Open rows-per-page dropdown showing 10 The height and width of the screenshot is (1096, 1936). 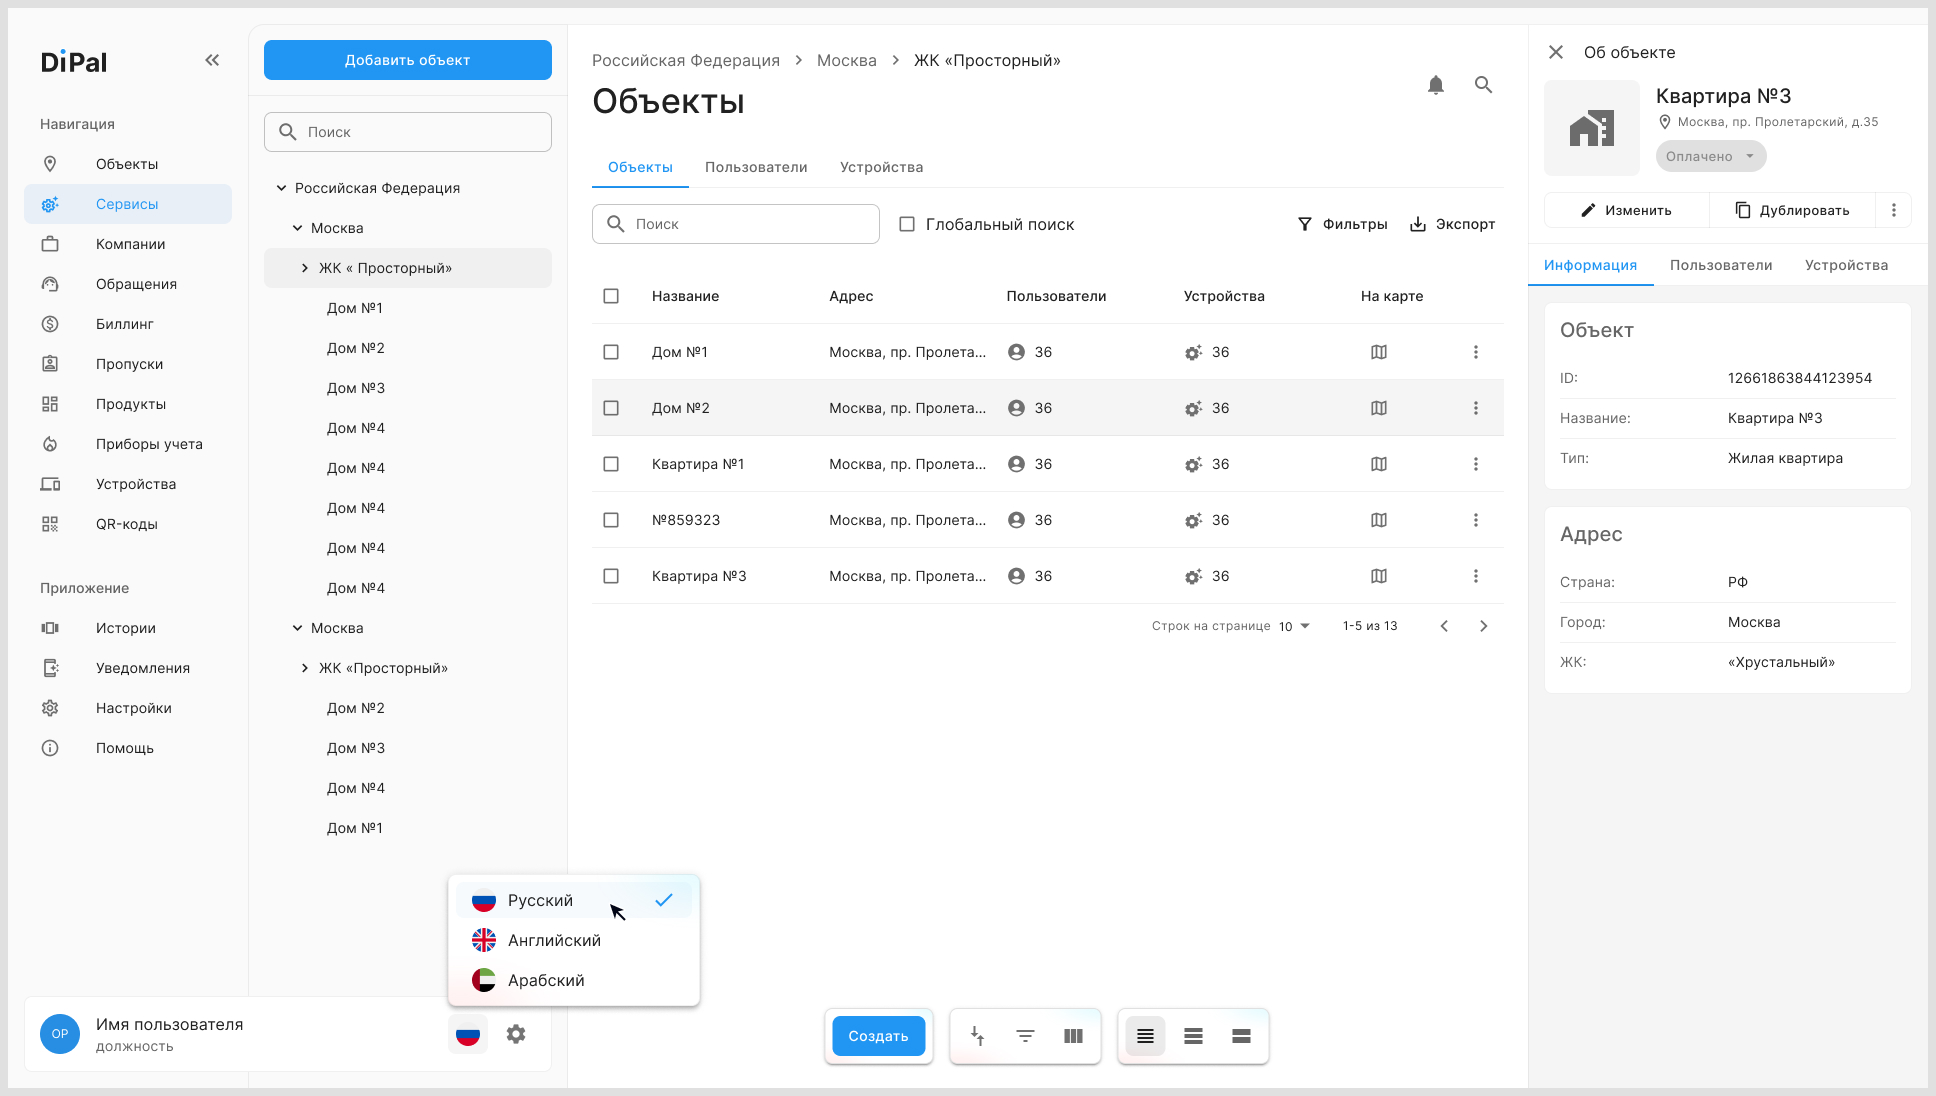(x=1294, y=626)
